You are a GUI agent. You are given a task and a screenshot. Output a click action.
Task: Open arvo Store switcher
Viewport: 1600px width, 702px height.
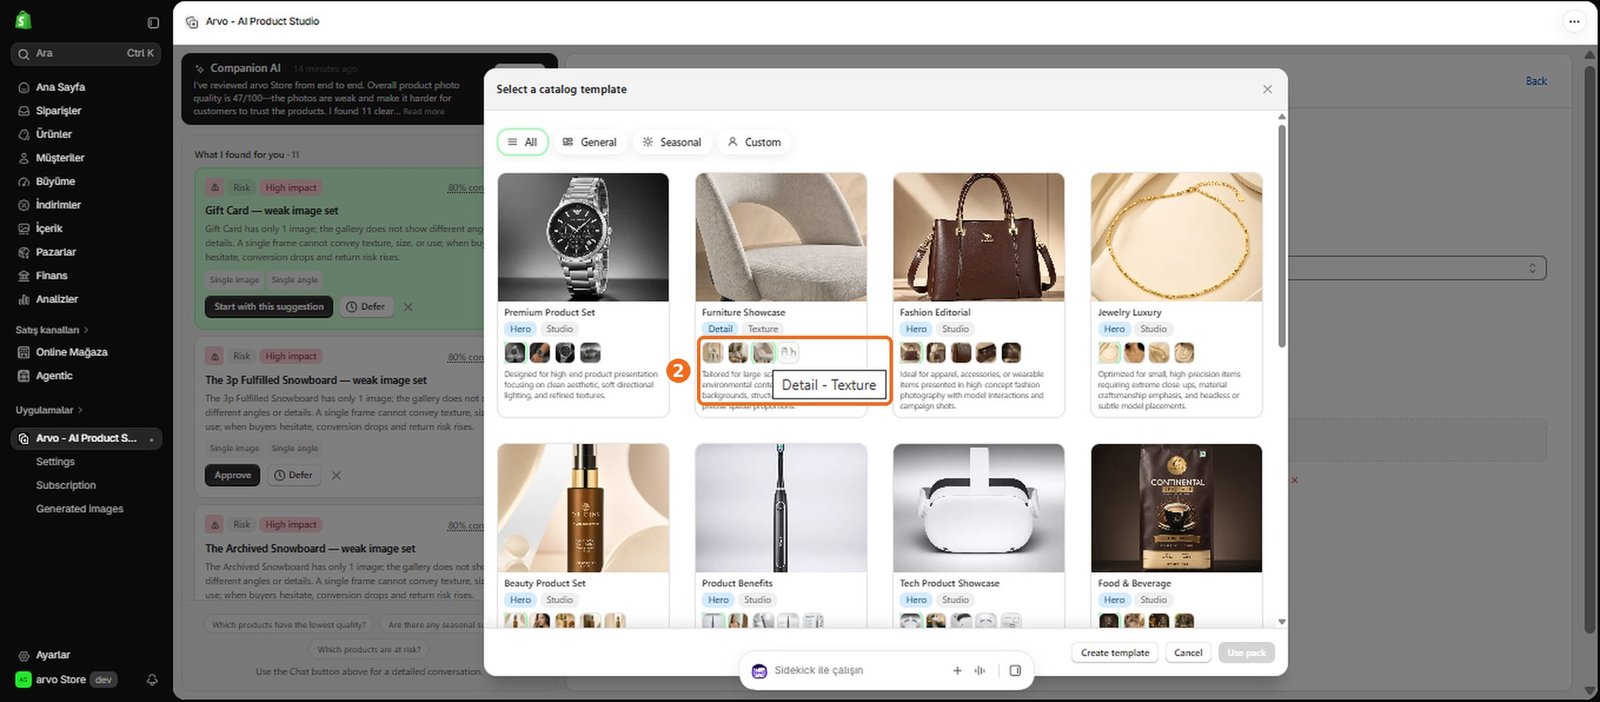[x=65, y=680]
